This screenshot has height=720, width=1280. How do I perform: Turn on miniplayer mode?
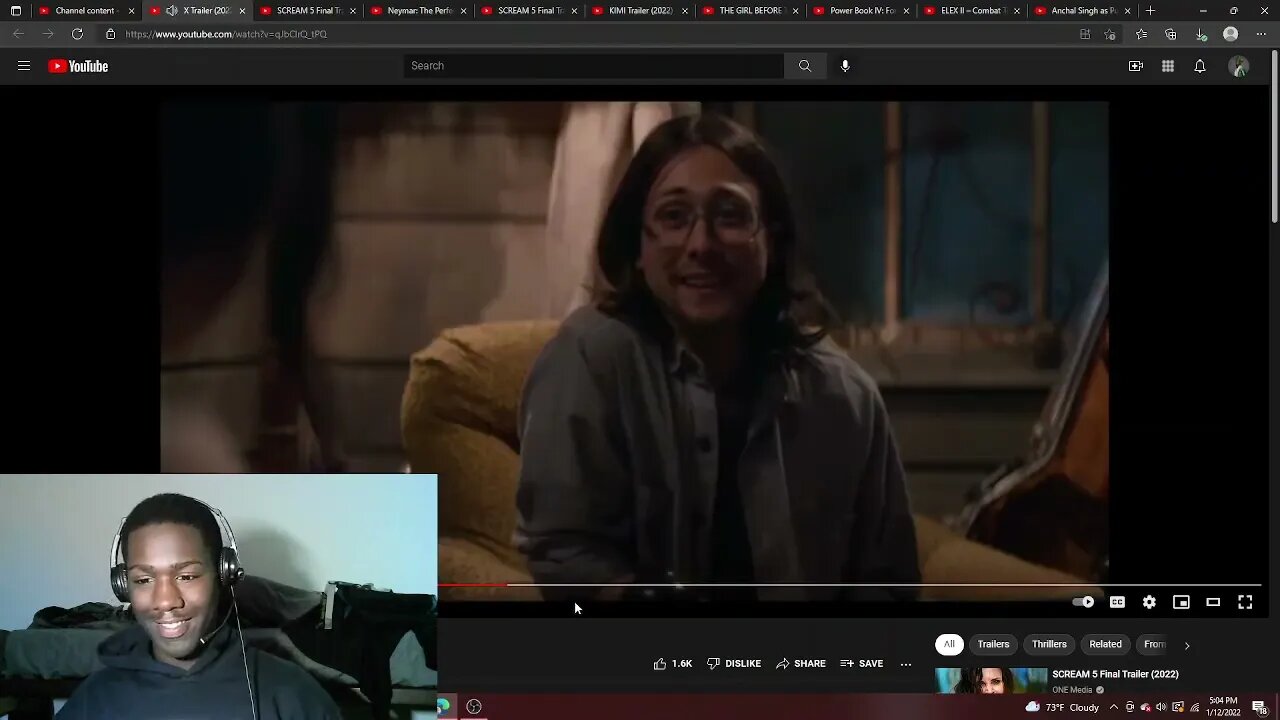coord(1181,602)
